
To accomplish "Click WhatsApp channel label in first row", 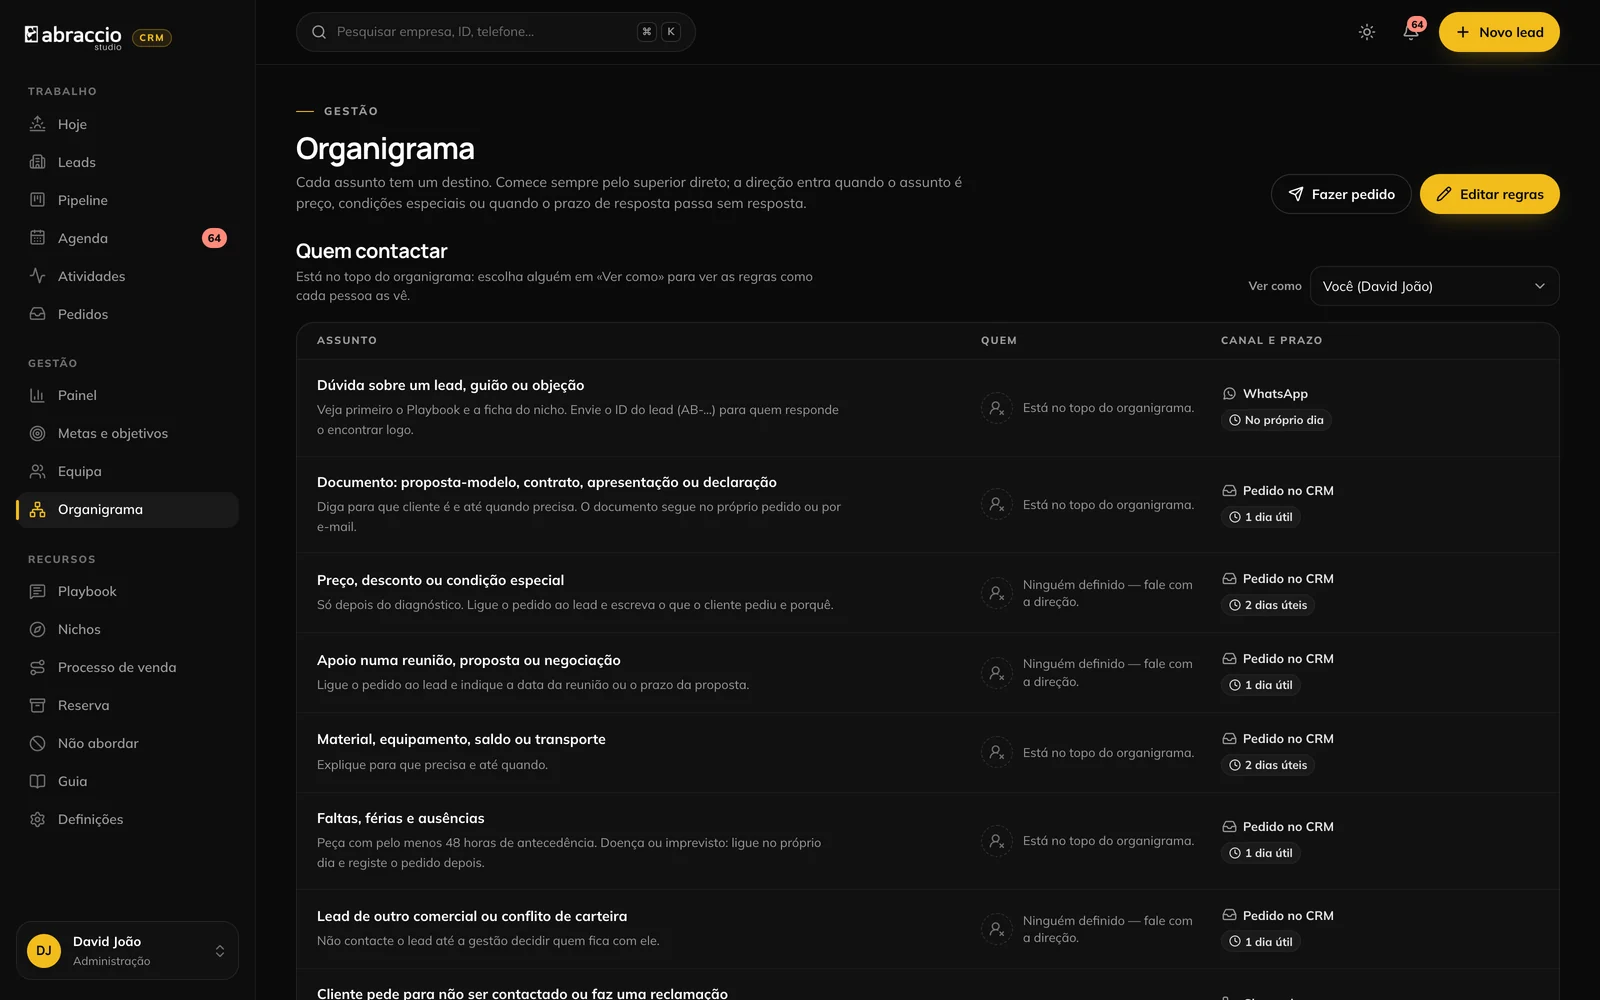I will (1275, 394).
